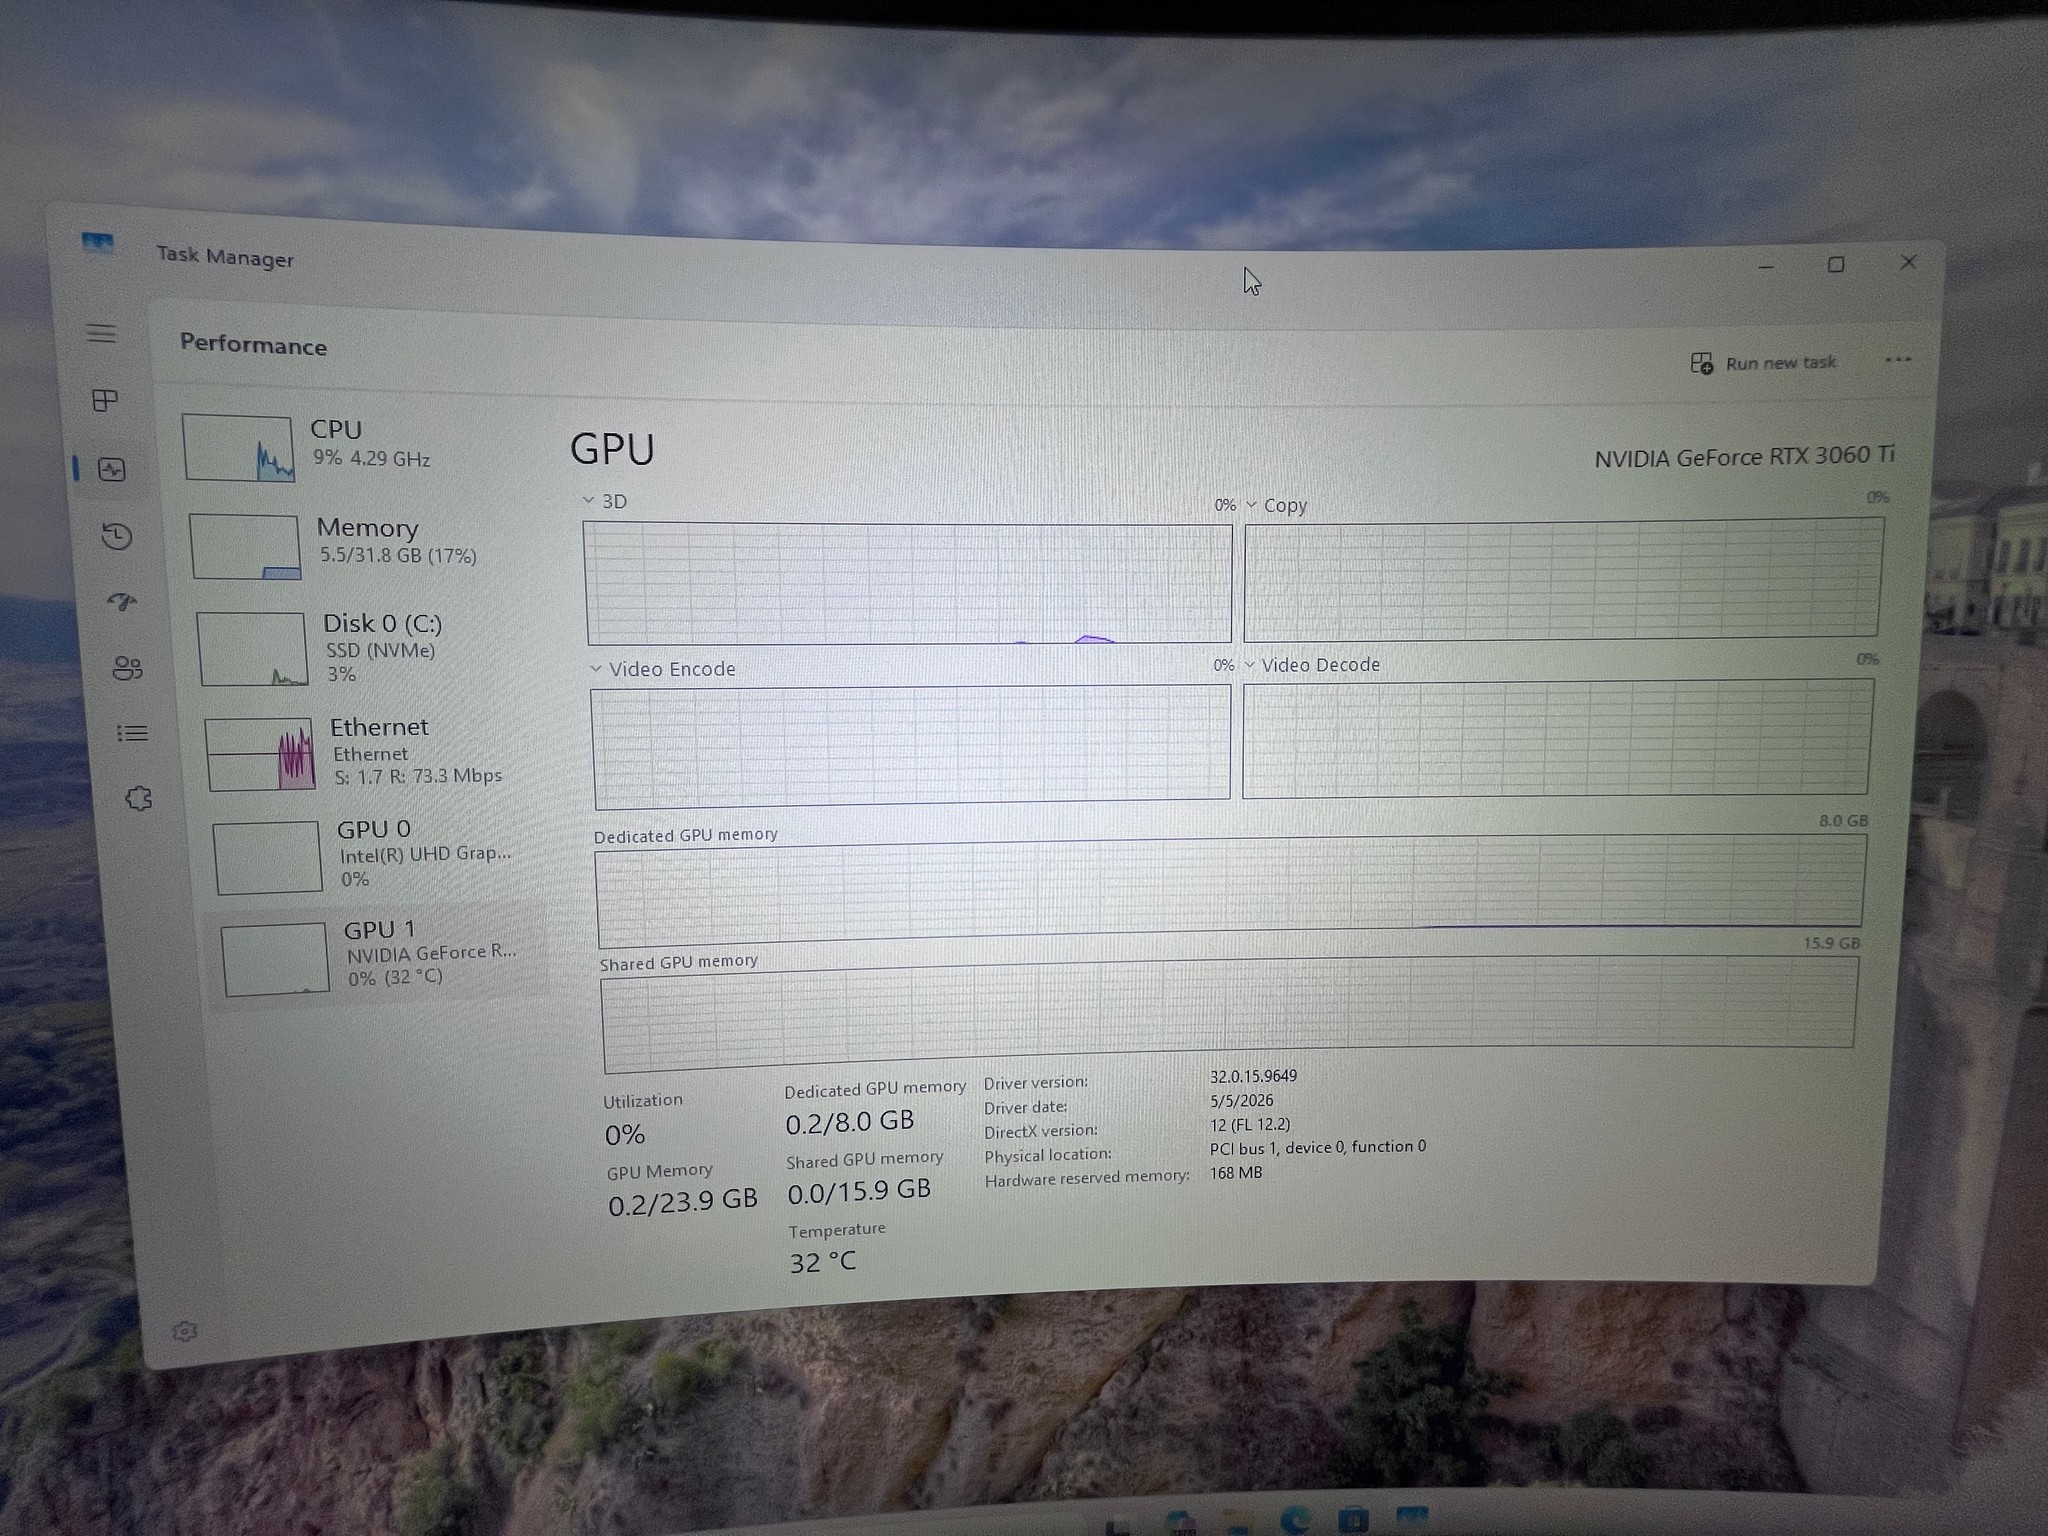Open the hamburger navigation menu
The width and height of the screenshot is (2048, 1536).
(101, 333)
